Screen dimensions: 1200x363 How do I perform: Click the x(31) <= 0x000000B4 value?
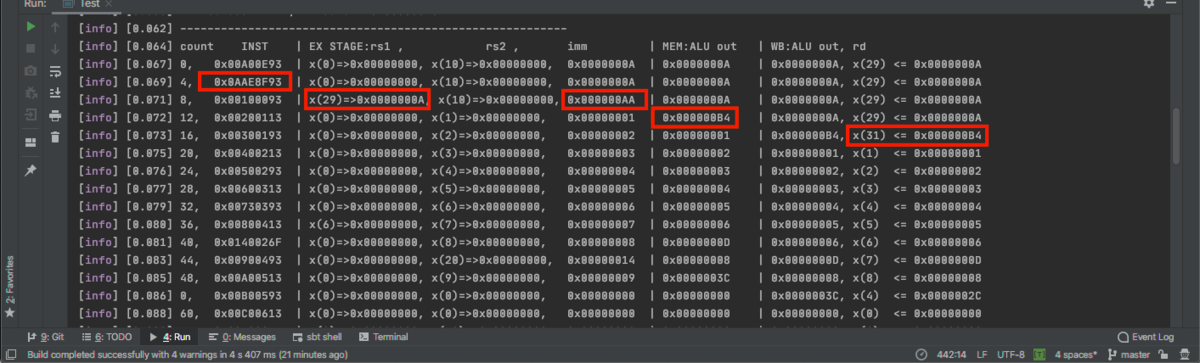click(917, 135)
